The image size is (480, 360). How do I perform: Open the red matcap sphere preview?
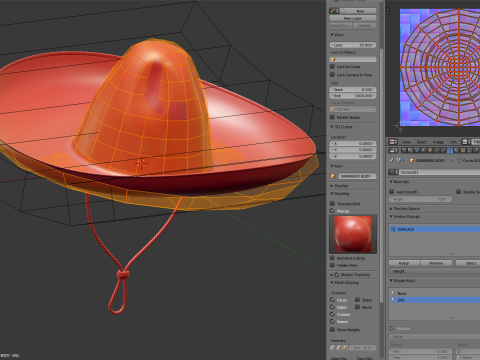coord(353,234)
